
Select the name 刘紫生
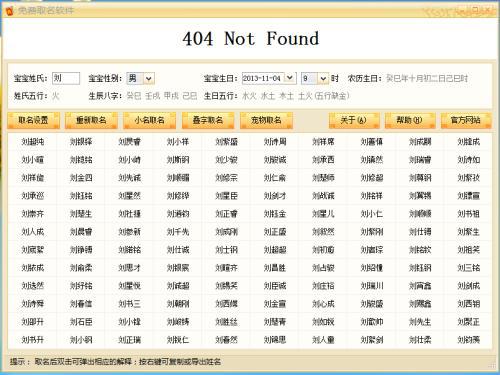point(469,232)
